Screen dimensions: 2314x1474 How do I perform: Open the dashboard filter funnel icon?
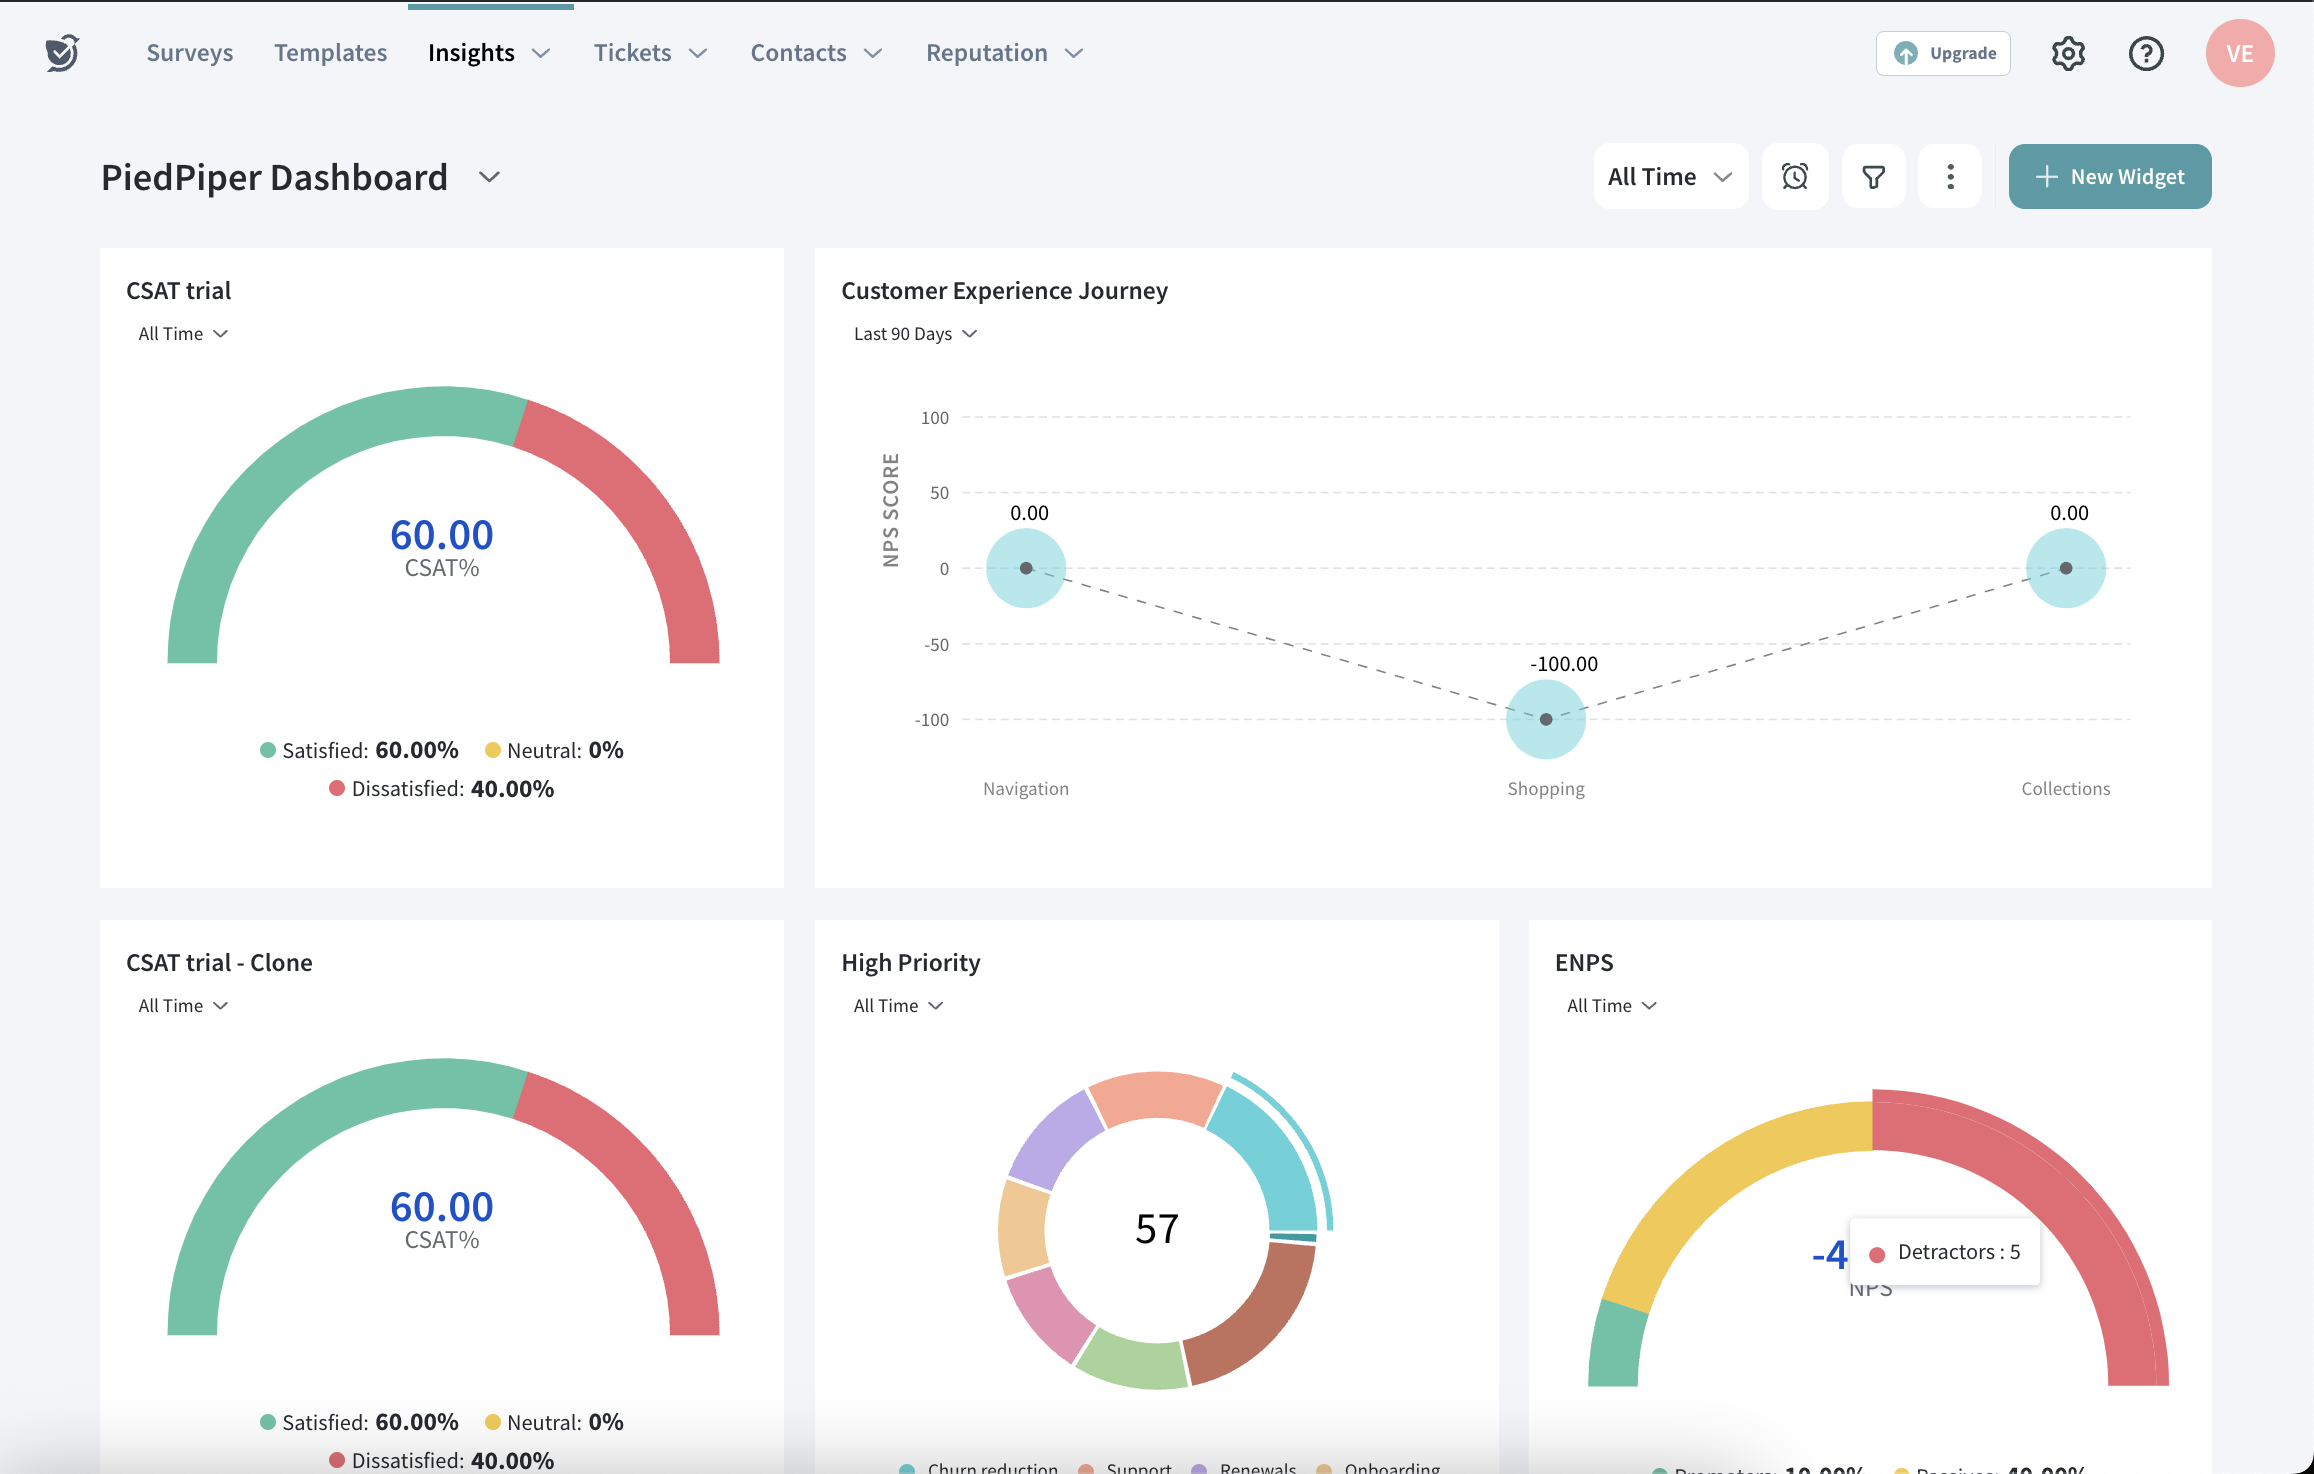click(x=1873, y=177)
